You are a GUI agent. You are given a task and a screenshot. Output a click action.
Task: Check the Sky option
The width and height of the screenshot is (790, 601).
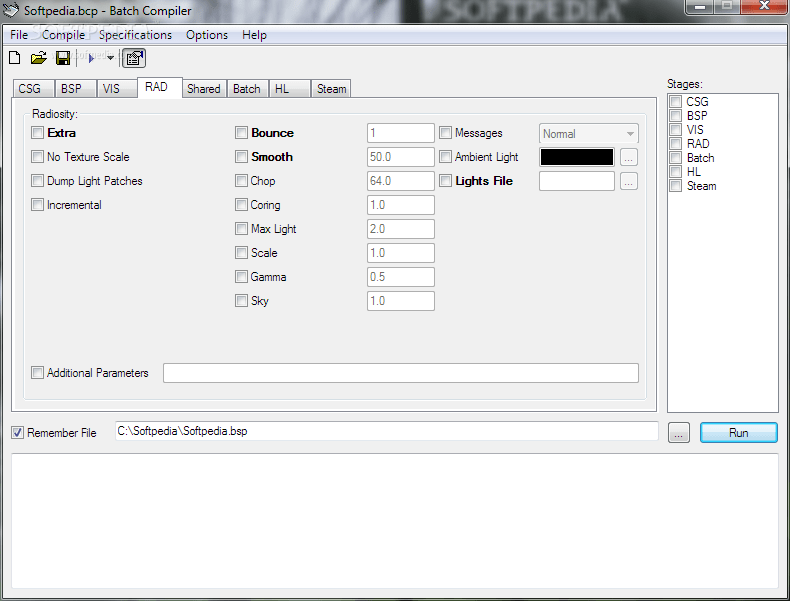[241, 301]
